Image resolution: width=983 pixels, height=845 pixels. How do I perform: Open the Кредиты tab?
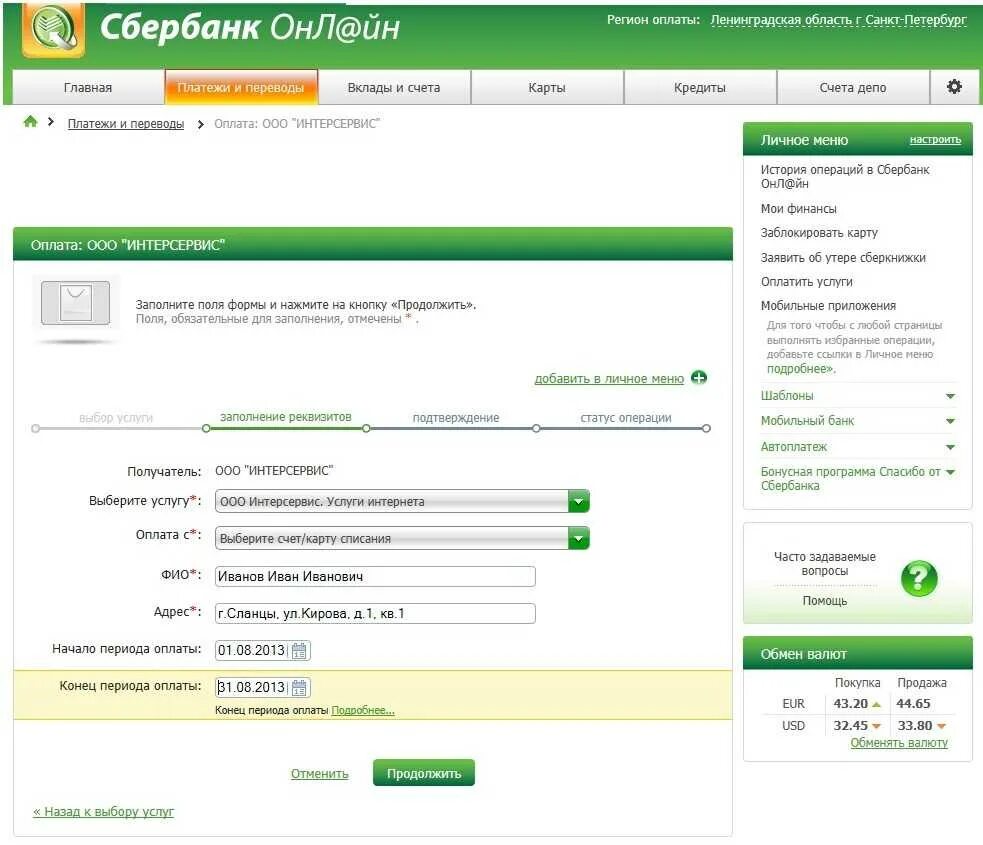pyautogui.click(x=700, y=88)
